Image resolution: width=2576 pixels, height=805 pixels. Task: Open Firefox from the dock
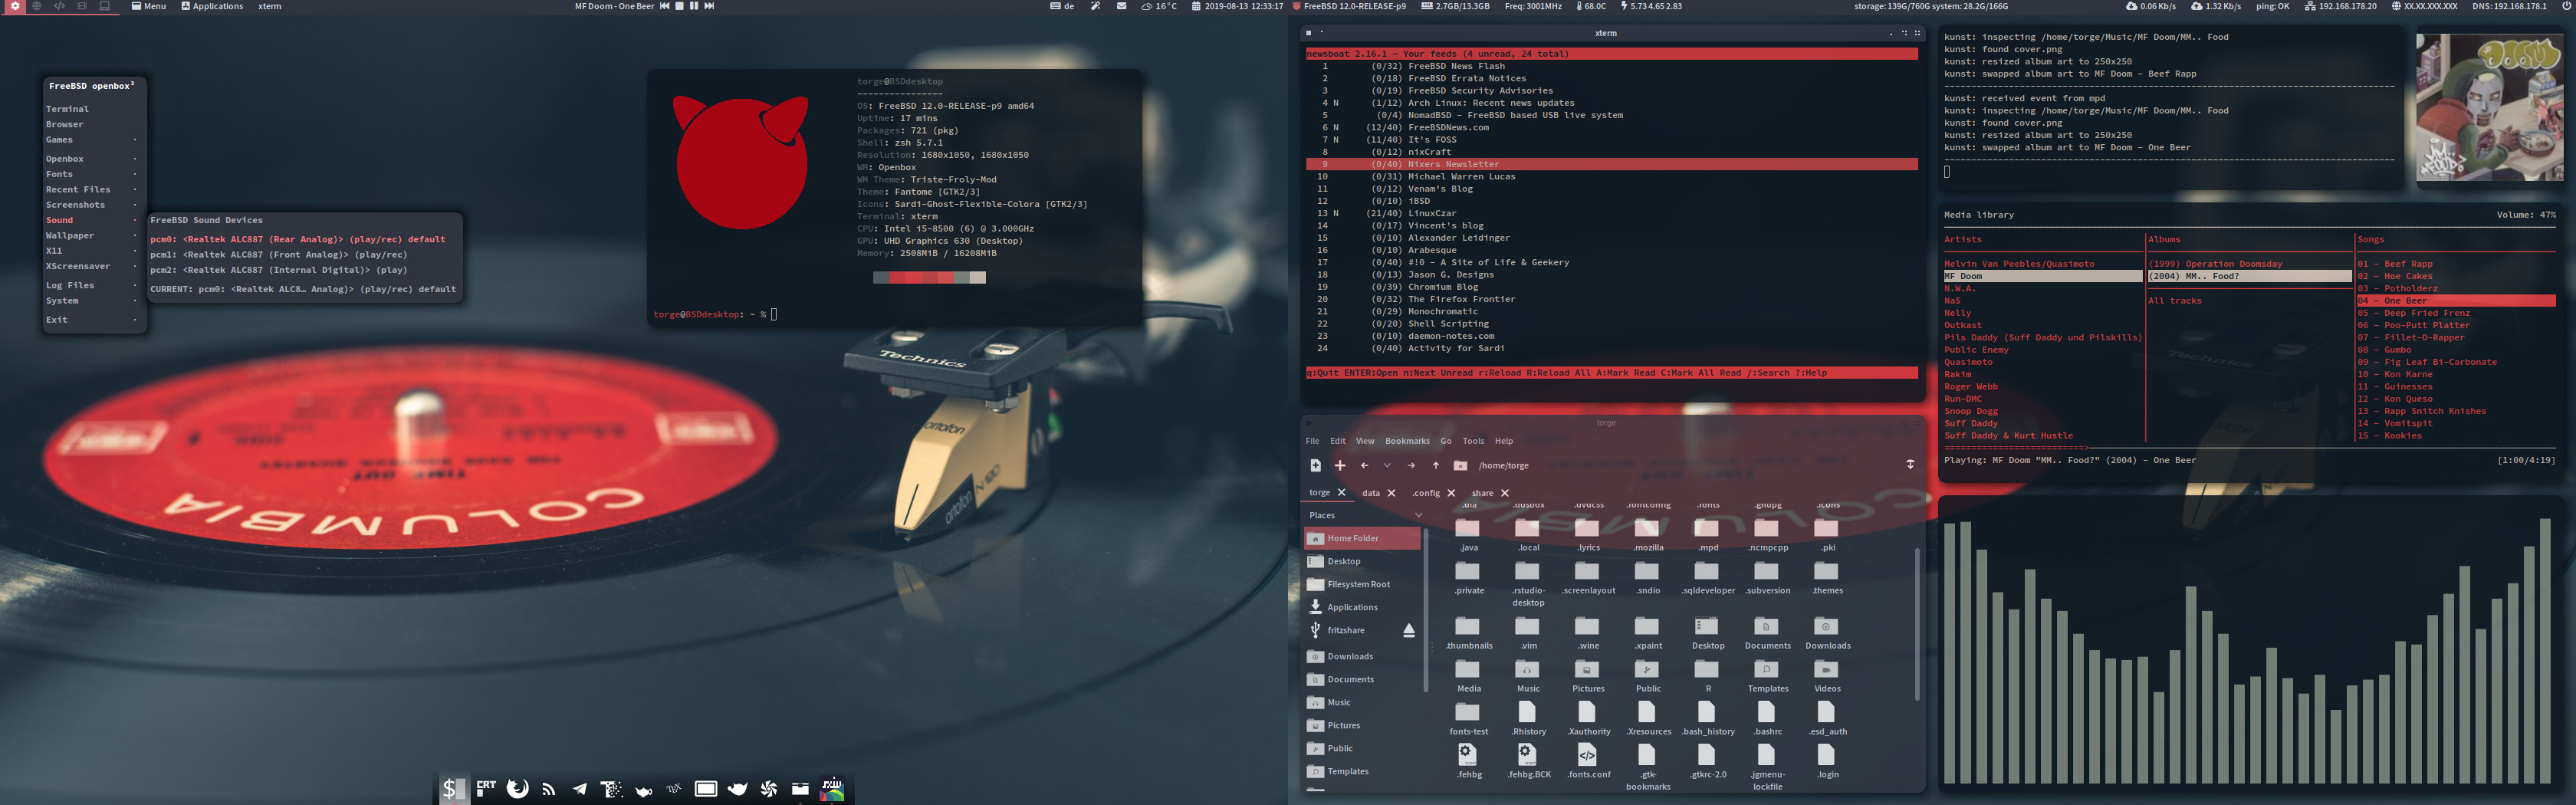[517, 789]
